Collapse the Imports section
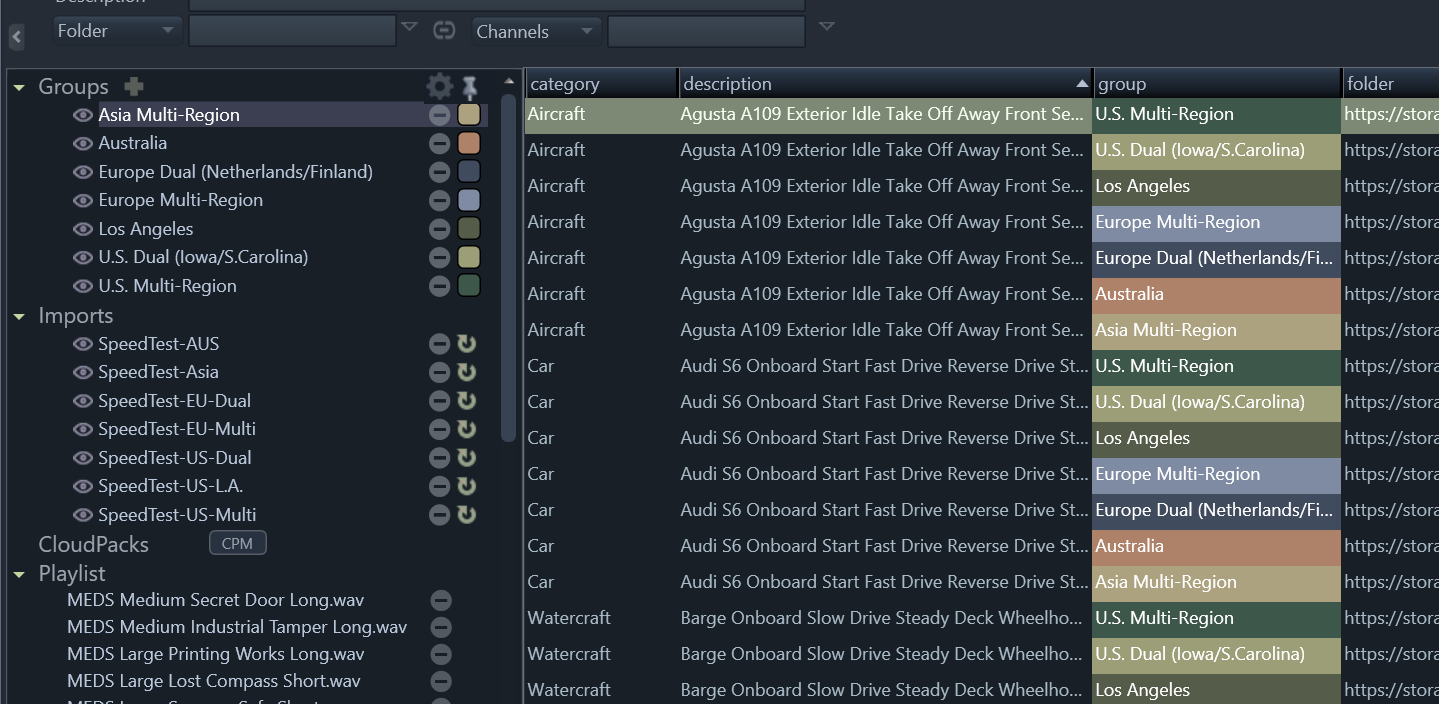Screen dimensions: 1439x704 click(19, 317)
